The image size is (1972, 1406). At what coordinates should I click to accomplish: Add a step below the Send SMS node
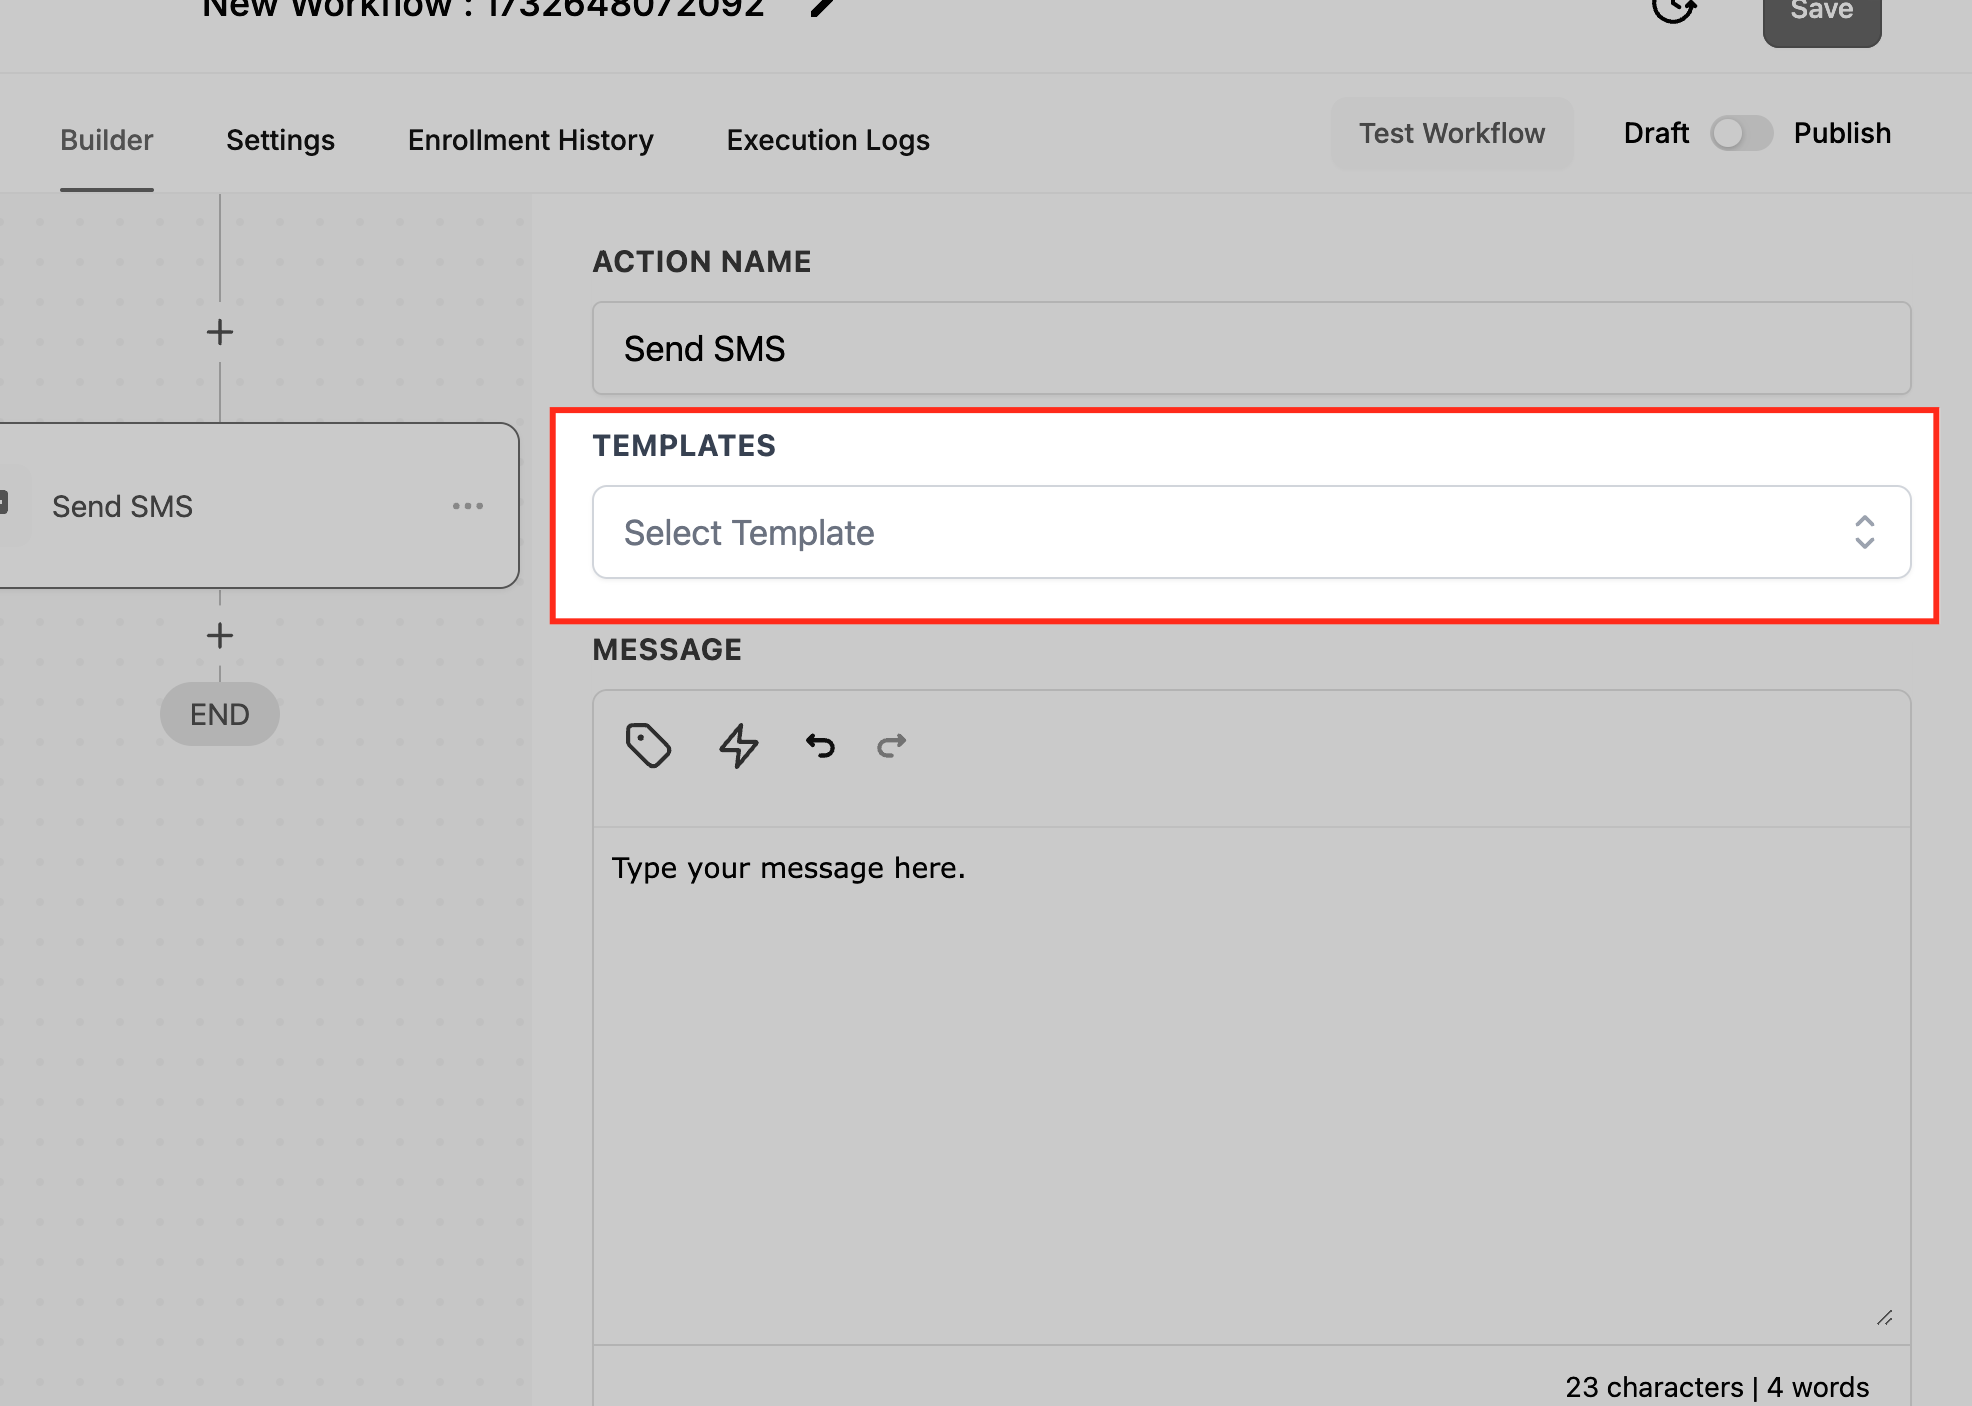point(219,635)
